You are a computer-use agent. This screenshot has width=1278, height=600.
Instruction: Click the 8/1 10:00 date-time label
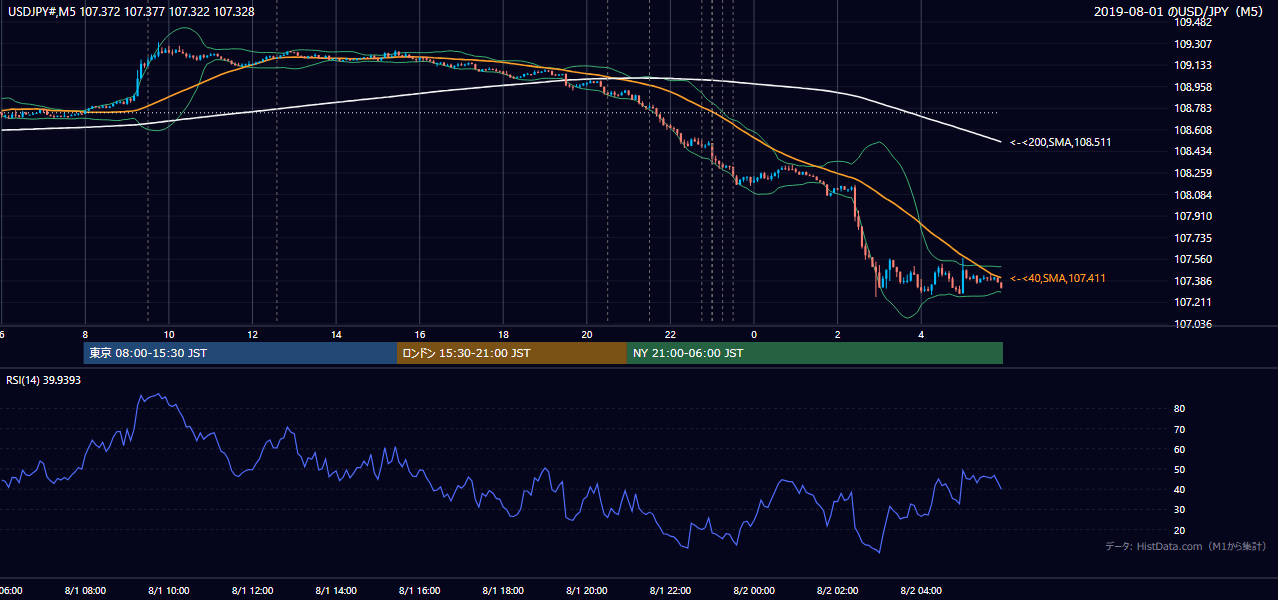pyautogui.click(x=169, y=591)
